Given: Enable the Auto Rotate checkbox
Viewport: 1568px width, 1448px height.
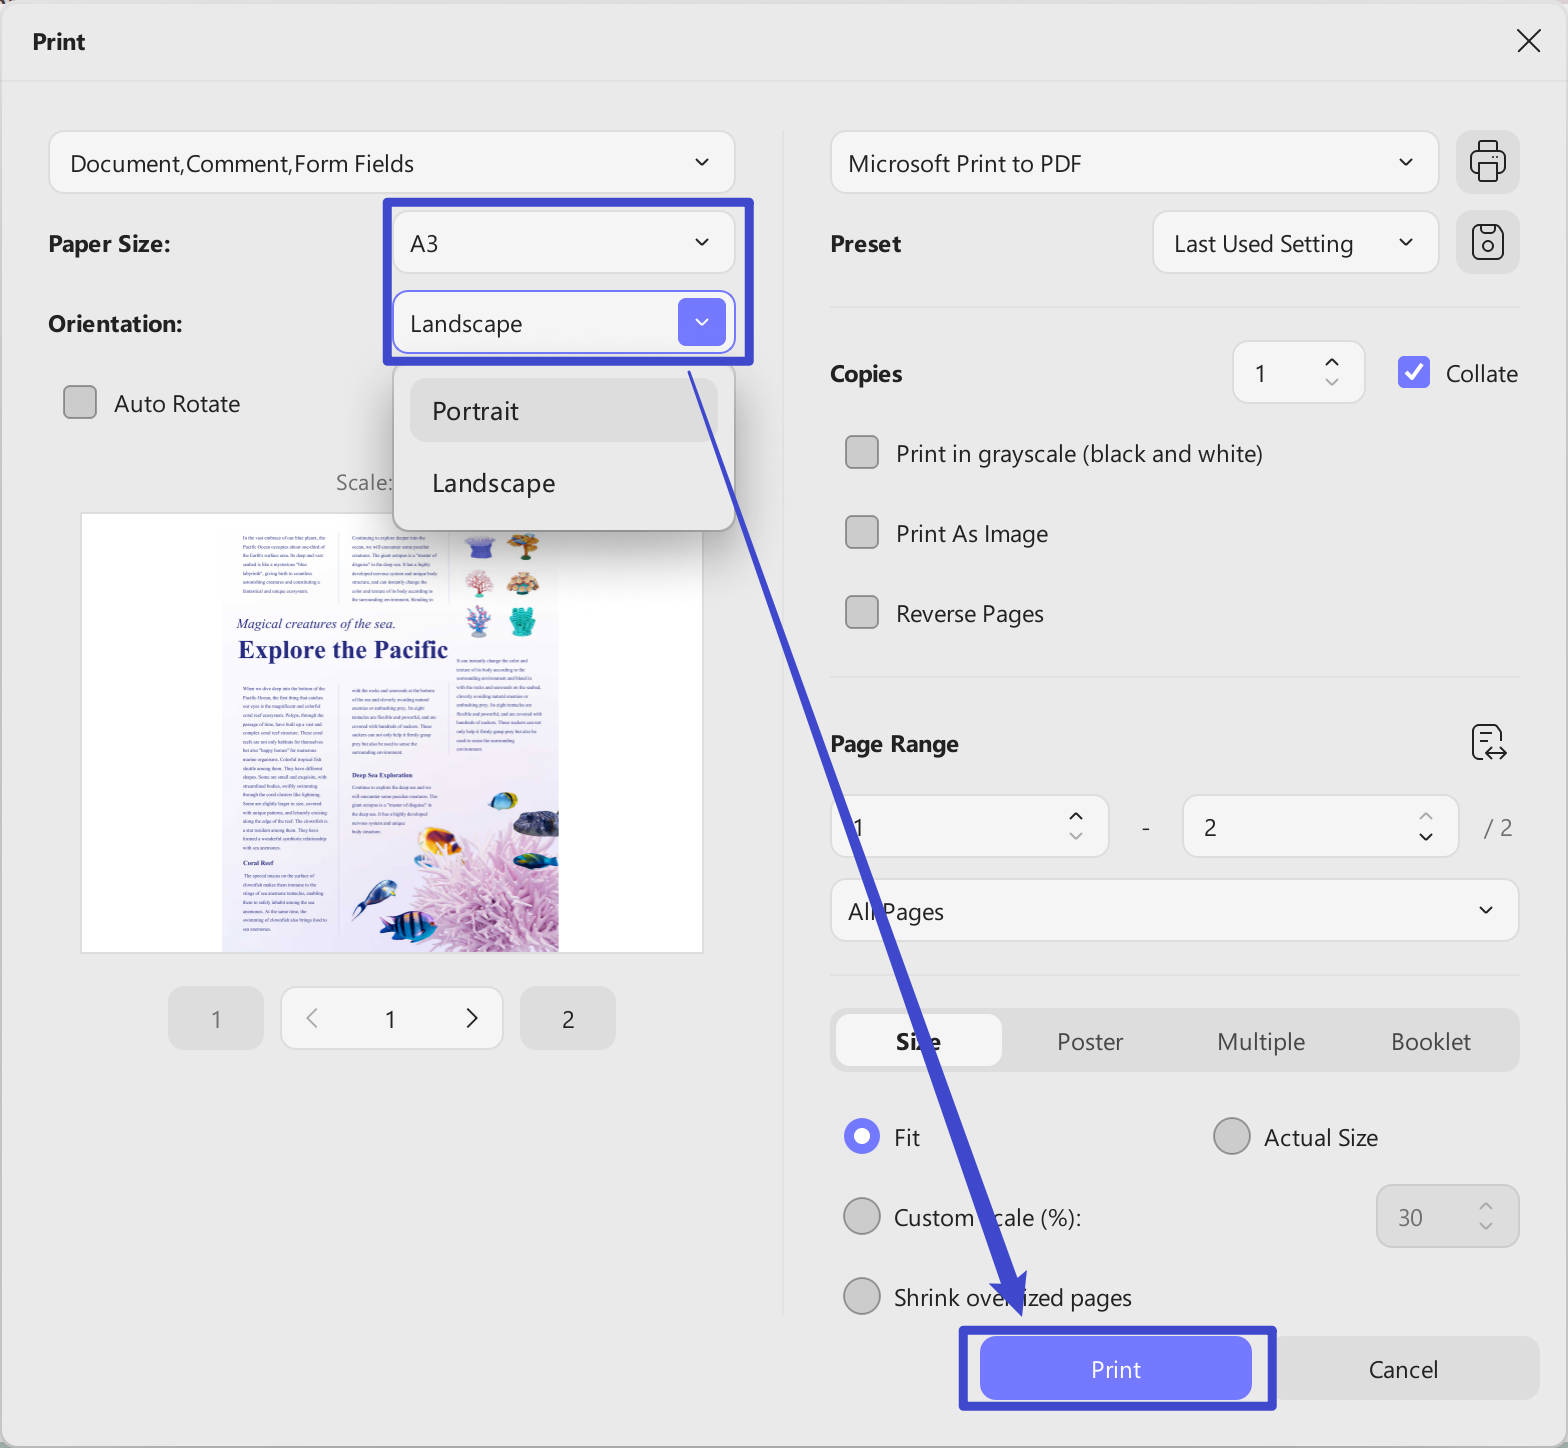Looking at the screenshot, I should [80, 403].
